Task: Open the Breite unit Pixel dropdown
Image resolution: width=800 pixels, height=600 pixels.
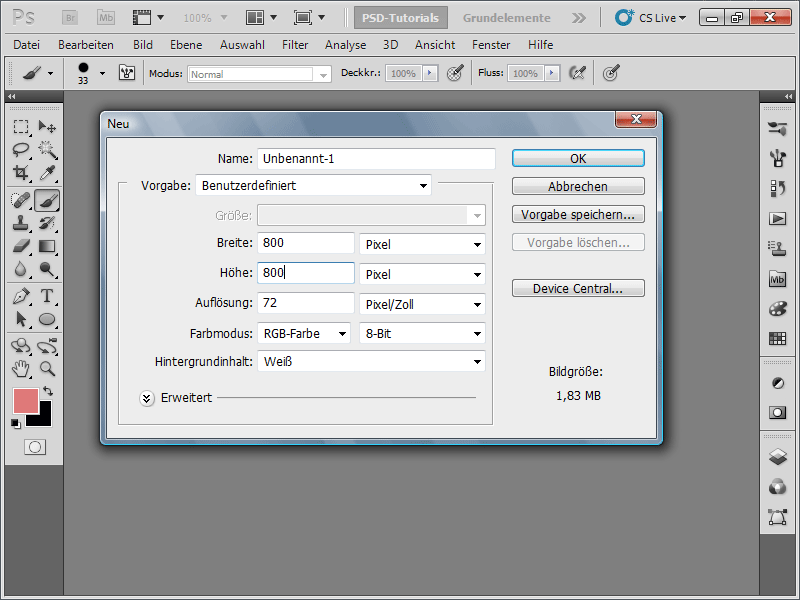Action: [x=422, y=244]
